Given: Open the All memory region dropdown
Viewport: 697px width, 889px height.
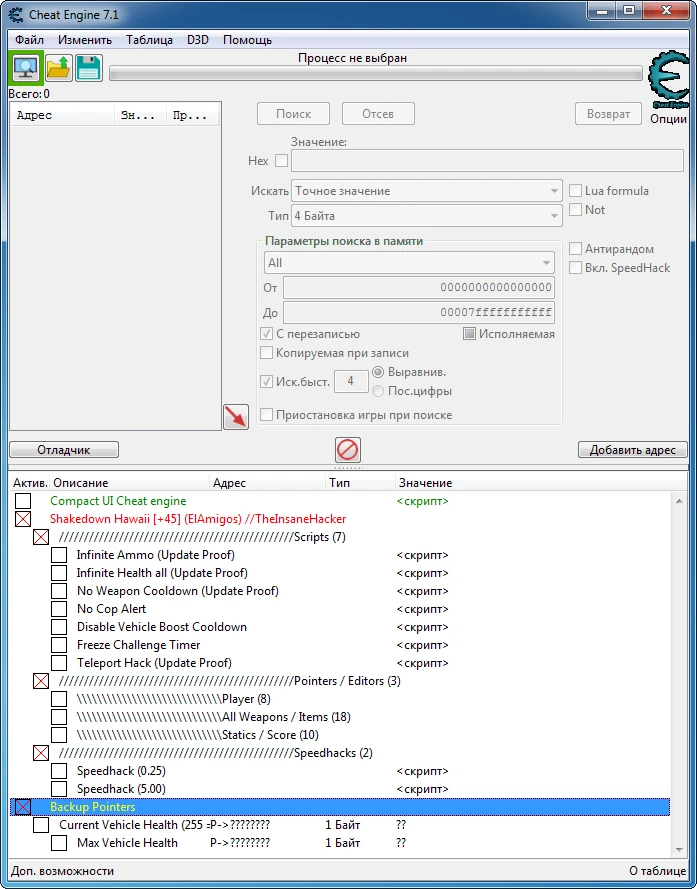Looking at the screenshot, I should 409,263.
